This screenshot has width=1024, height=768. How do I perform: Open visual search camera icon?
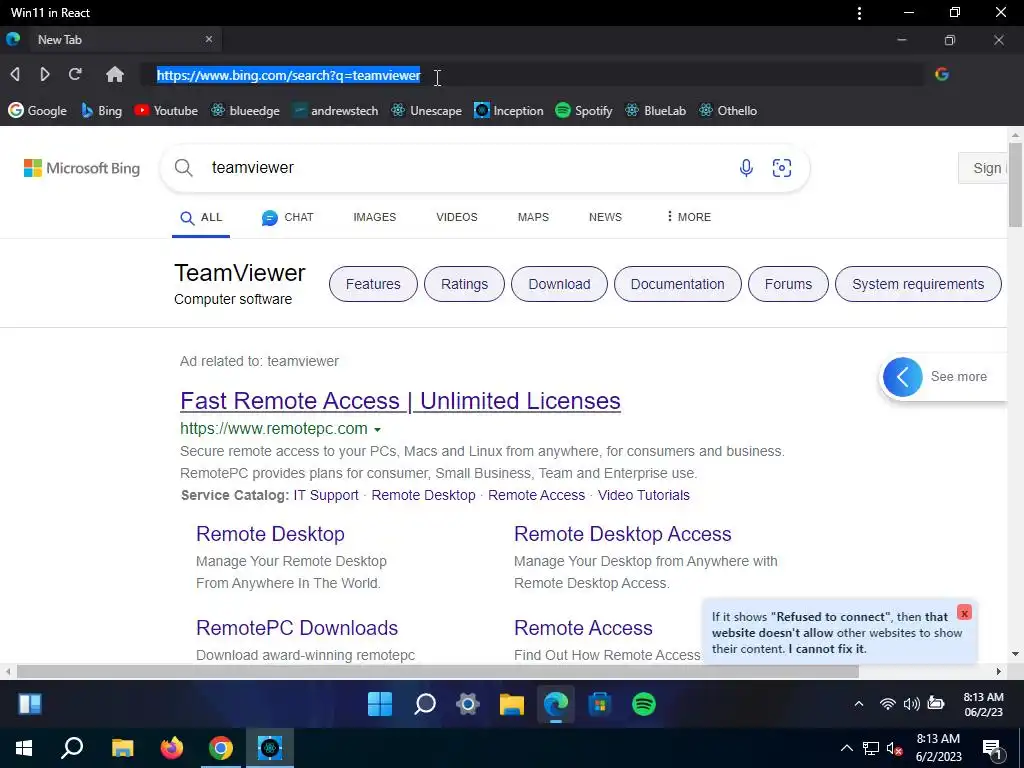[x=782, y=168]
